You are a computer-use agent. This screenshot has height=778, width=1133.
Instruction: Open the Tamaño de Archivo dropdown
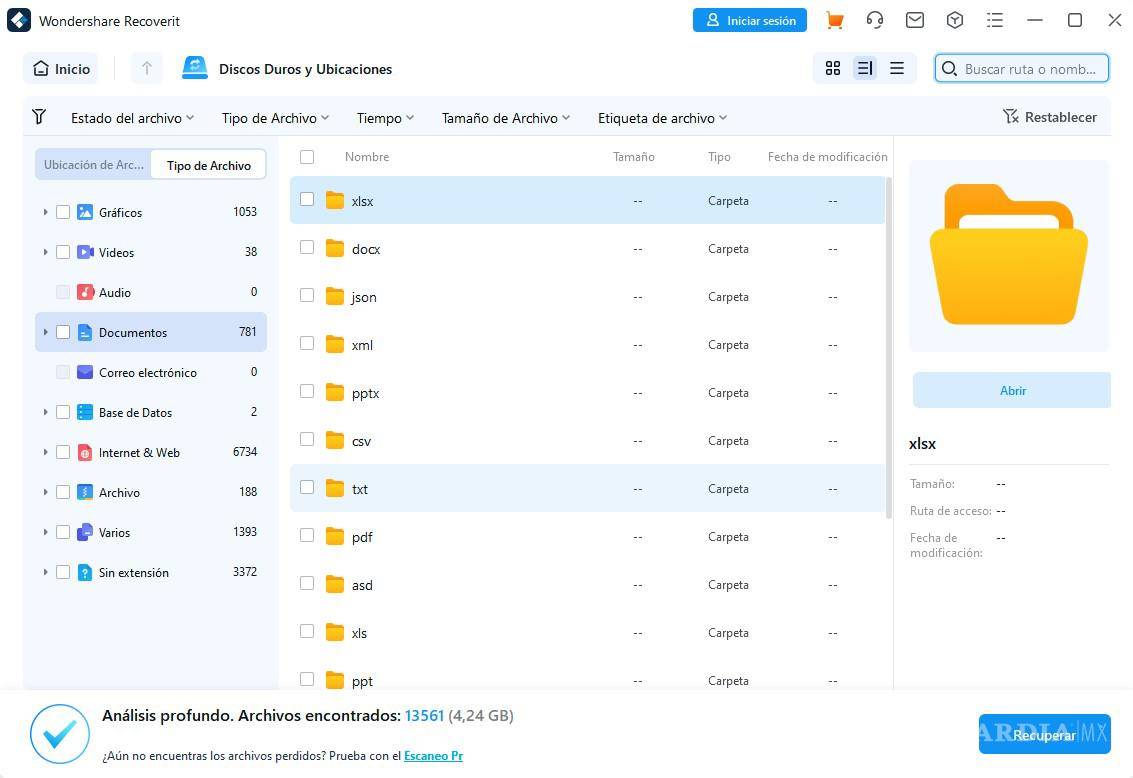[505, 117]
